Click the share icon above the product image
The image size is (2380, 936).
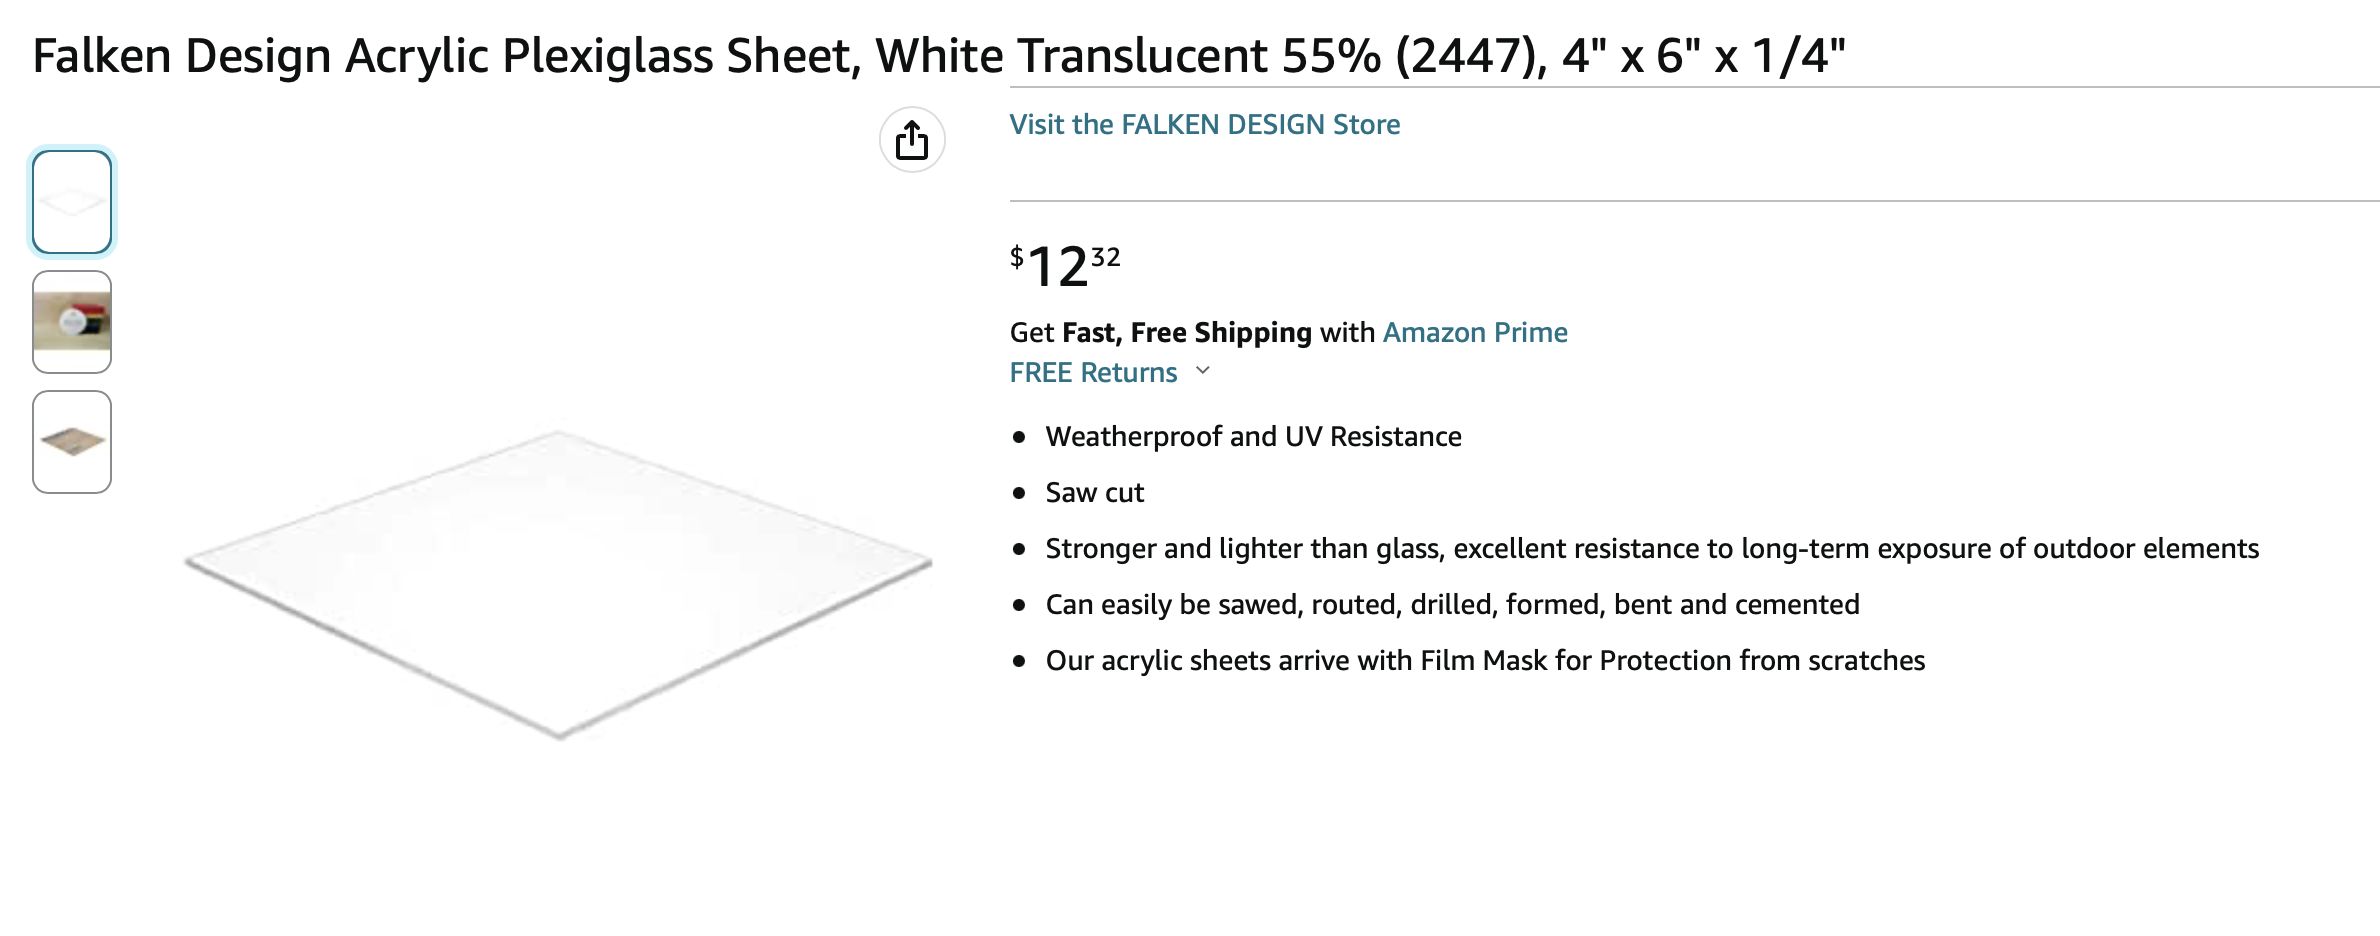(x=912, y=140)
